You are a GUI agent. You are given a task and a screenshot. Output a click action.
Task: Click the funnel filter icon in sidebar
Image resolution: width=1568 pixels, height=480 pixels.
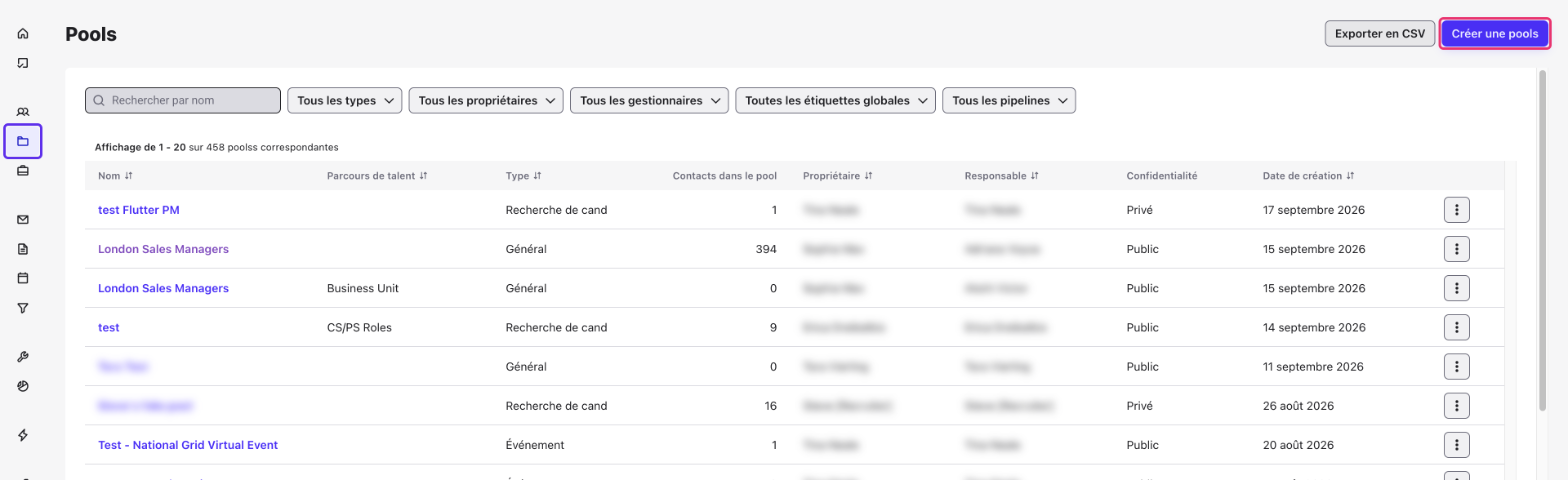(23, 308)
